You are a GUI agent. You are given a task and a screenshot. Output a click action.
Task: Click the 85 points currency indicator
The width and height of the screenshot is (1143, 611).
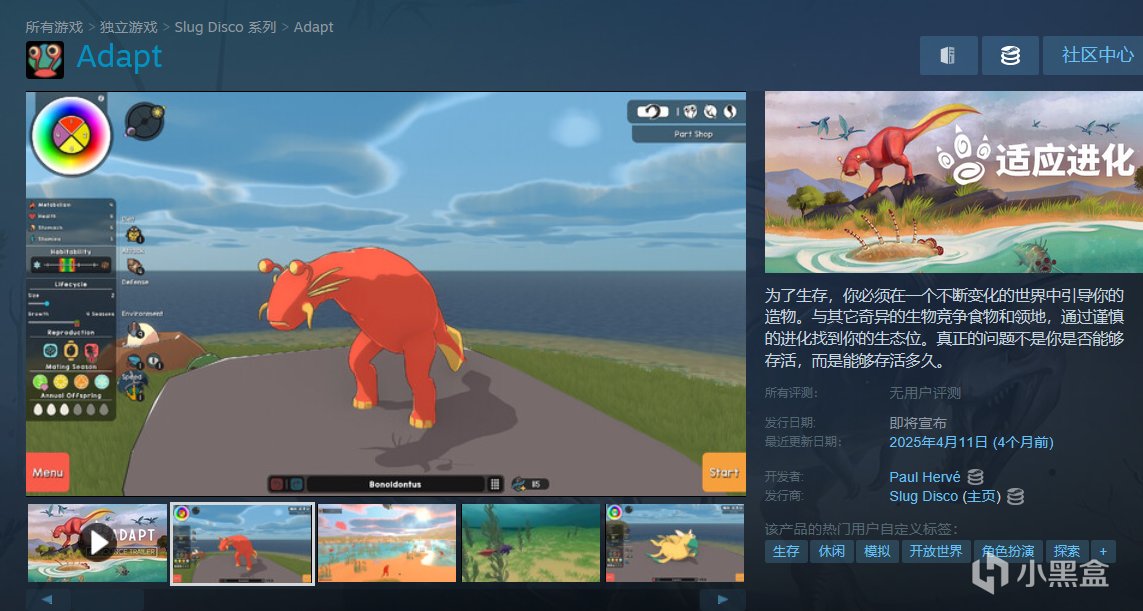[529, 484]
